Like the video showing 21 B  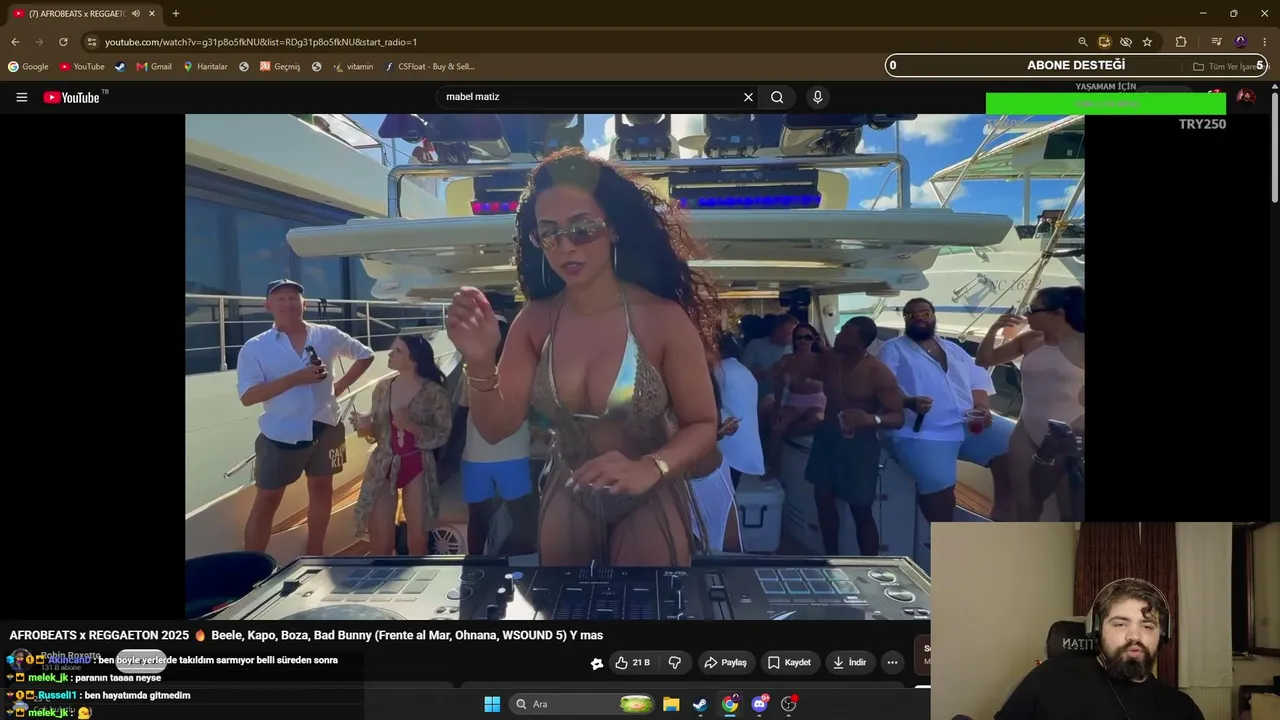632,662
